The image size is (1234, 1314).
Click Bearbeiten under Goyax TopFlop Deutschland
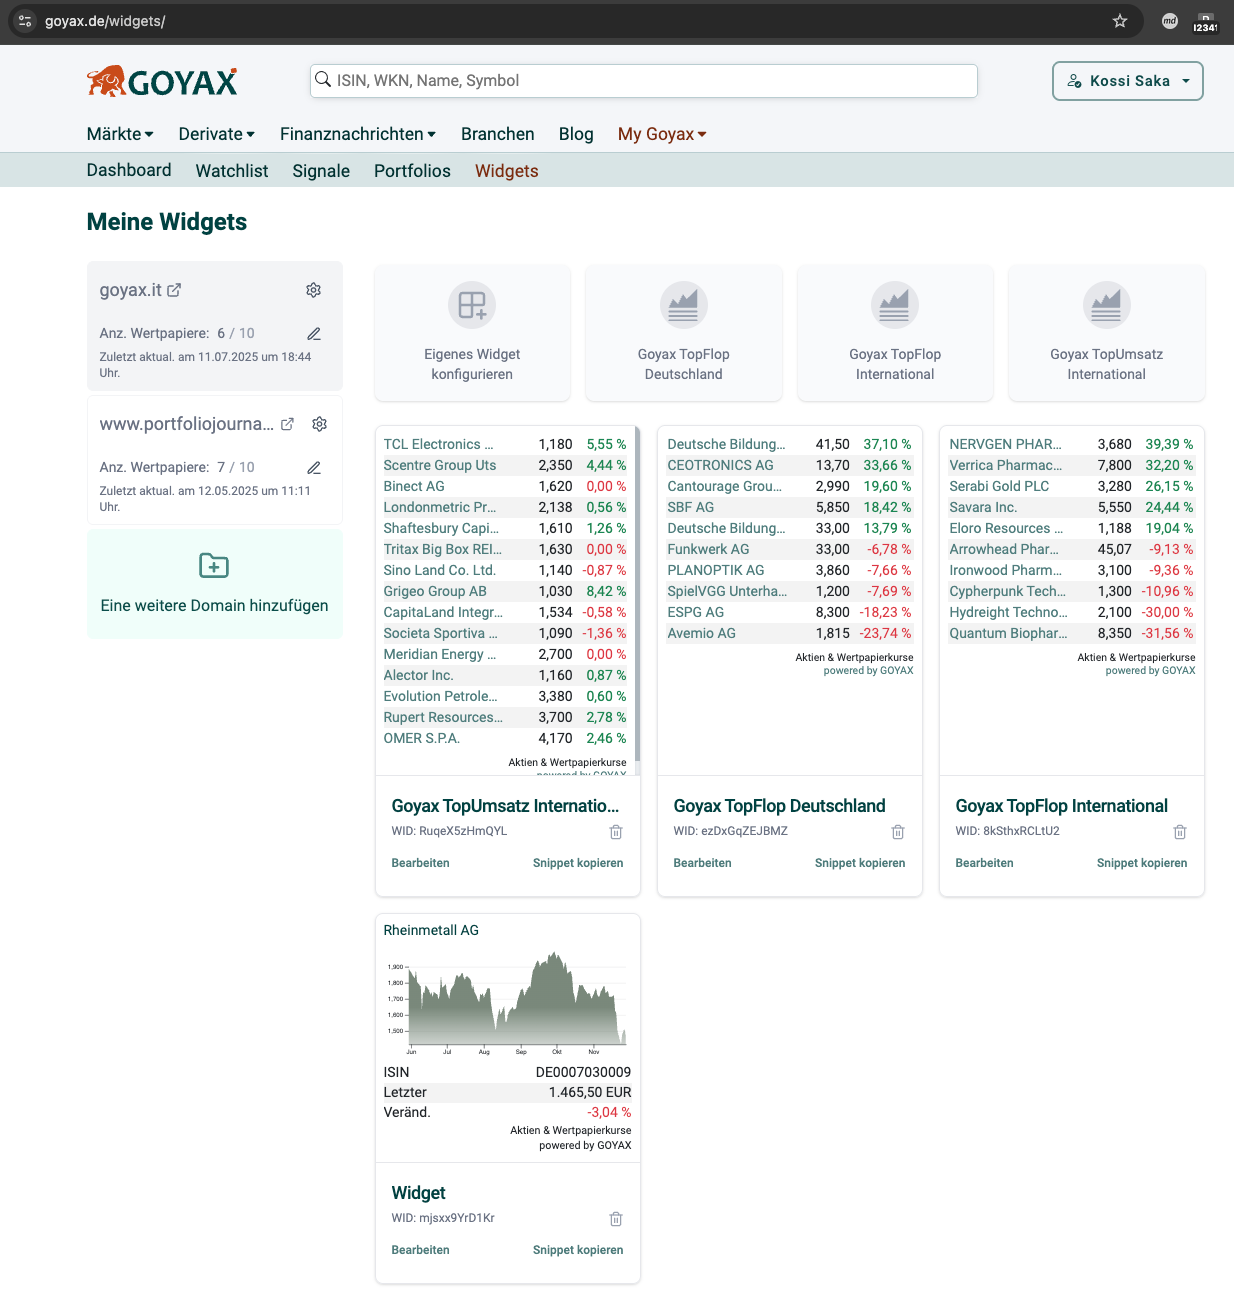coord(702,862)
